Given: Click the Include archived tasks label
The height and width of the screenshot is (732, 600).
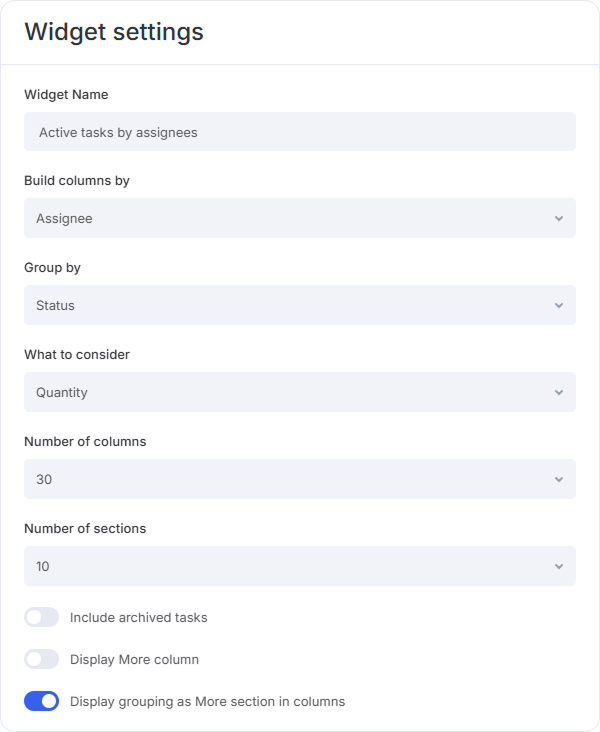Looking at the screenshot, I should click(x=138, y=617).
